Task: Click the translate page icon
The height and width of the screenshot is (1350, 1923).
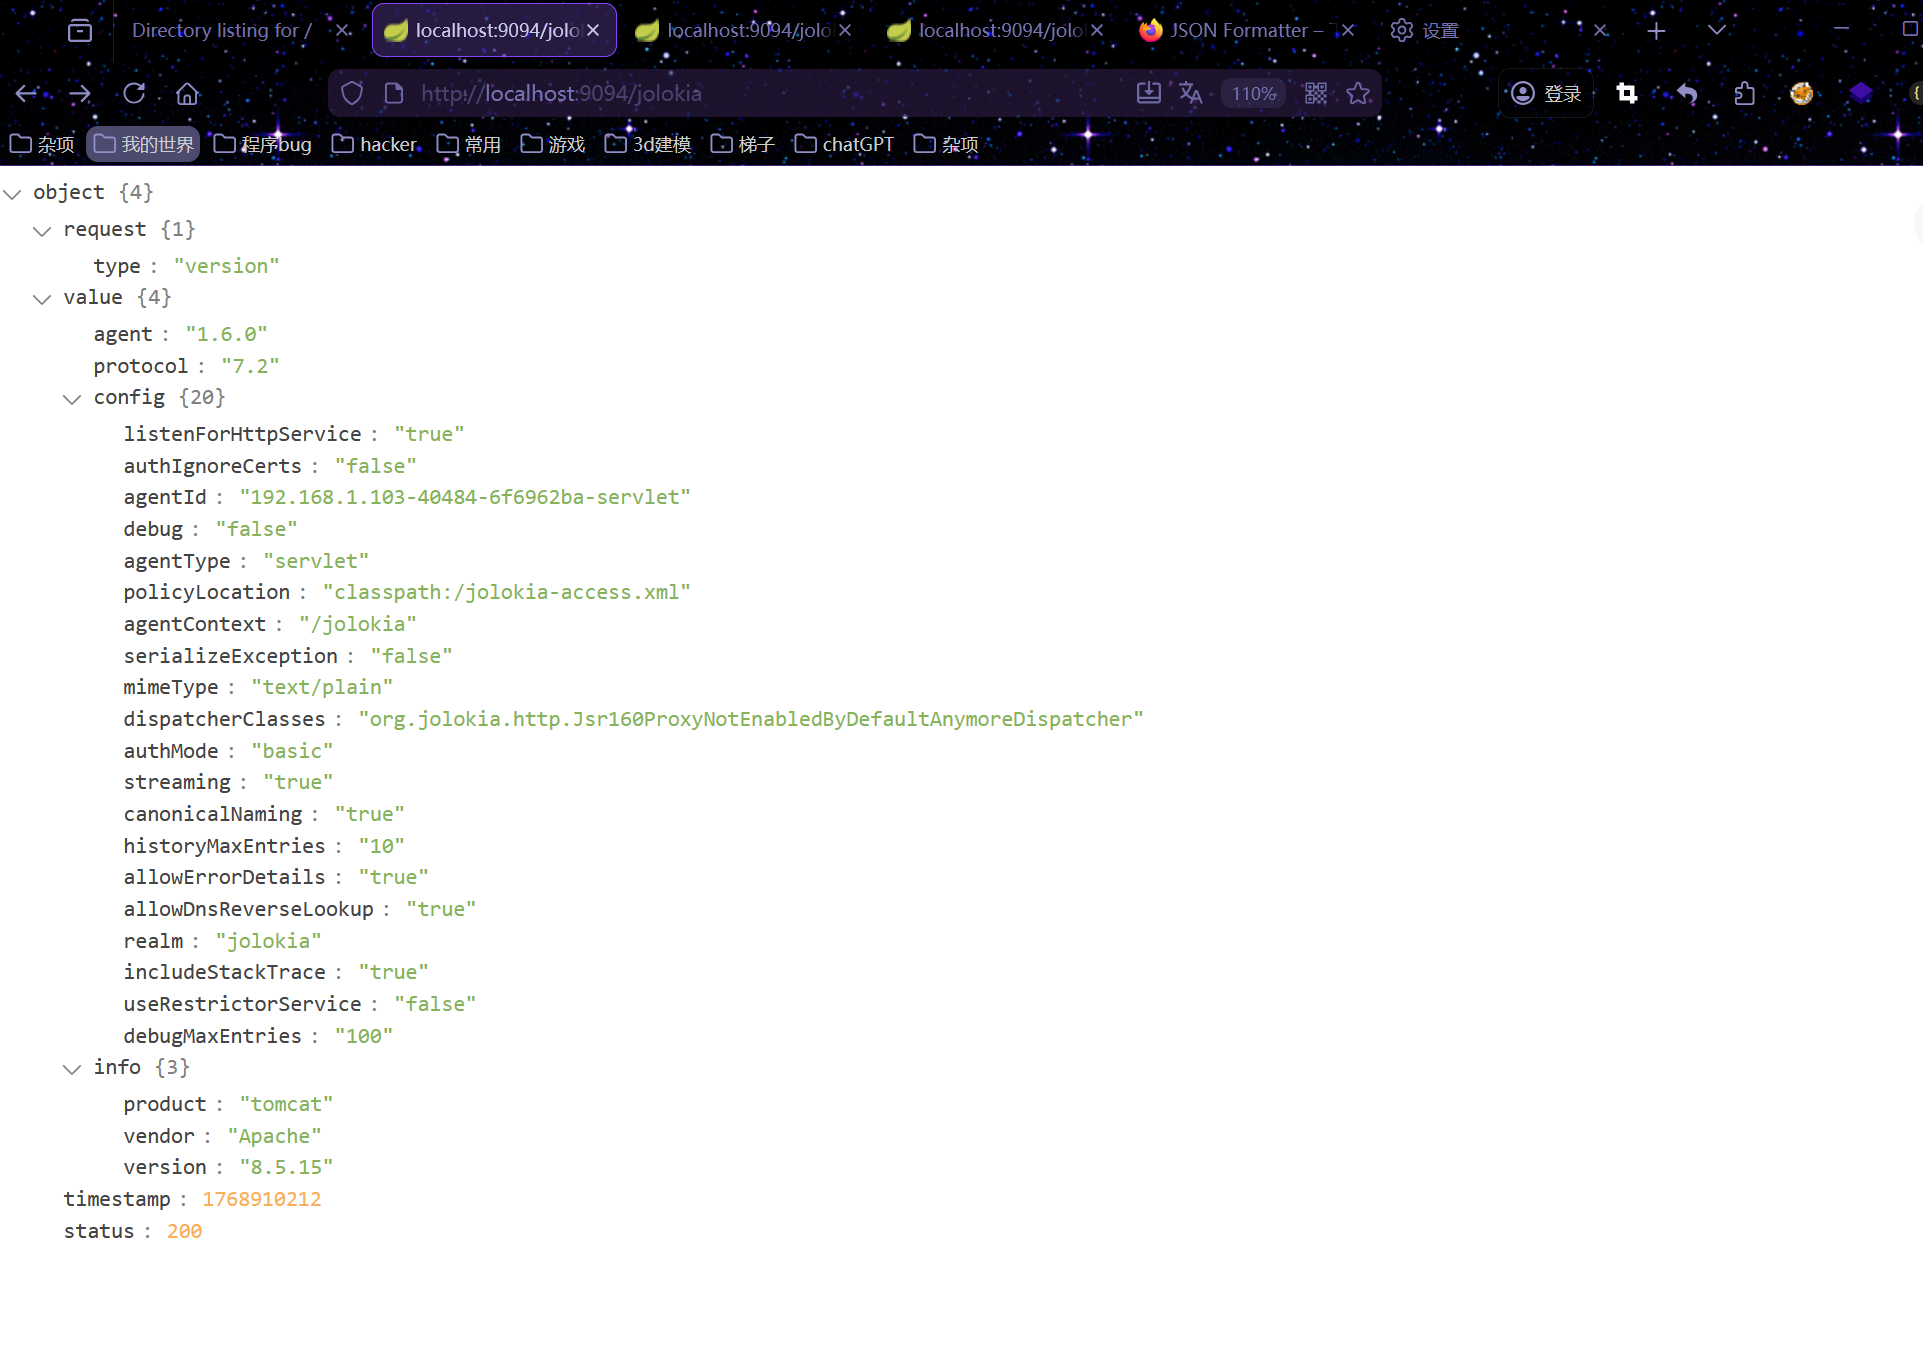Action: [1190, 93]
